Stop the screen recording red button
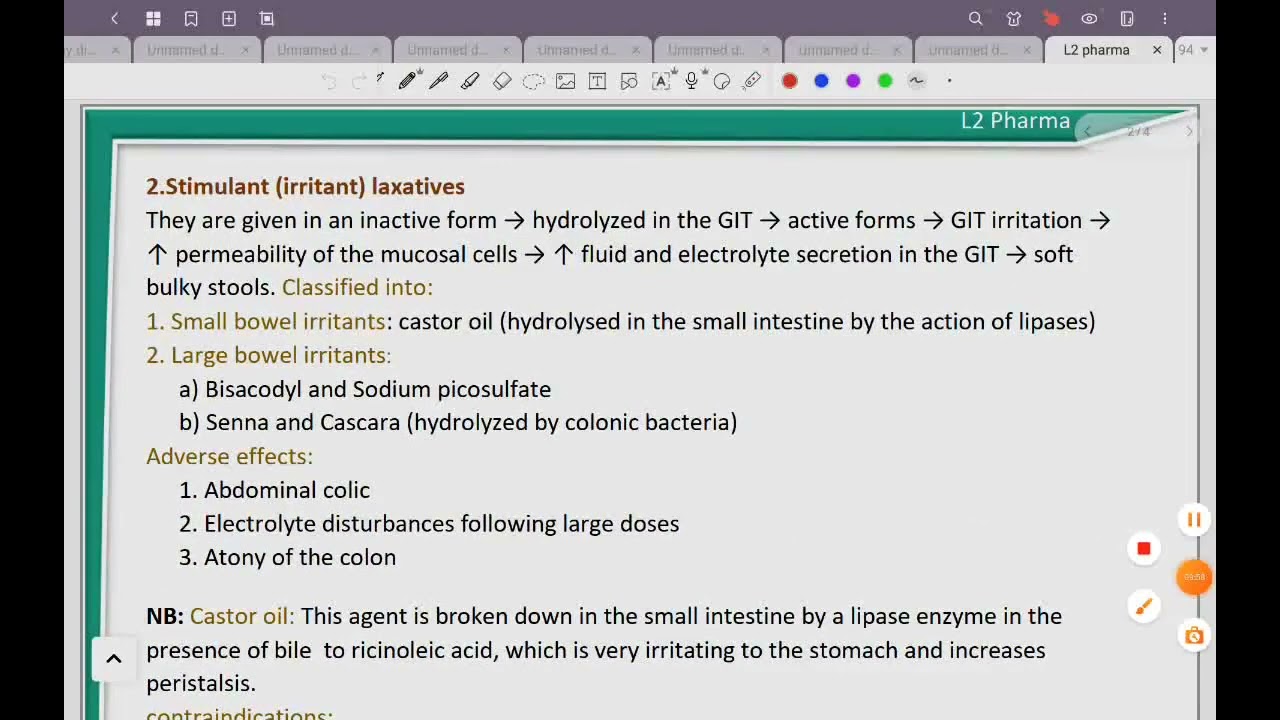 point(1144,548)
